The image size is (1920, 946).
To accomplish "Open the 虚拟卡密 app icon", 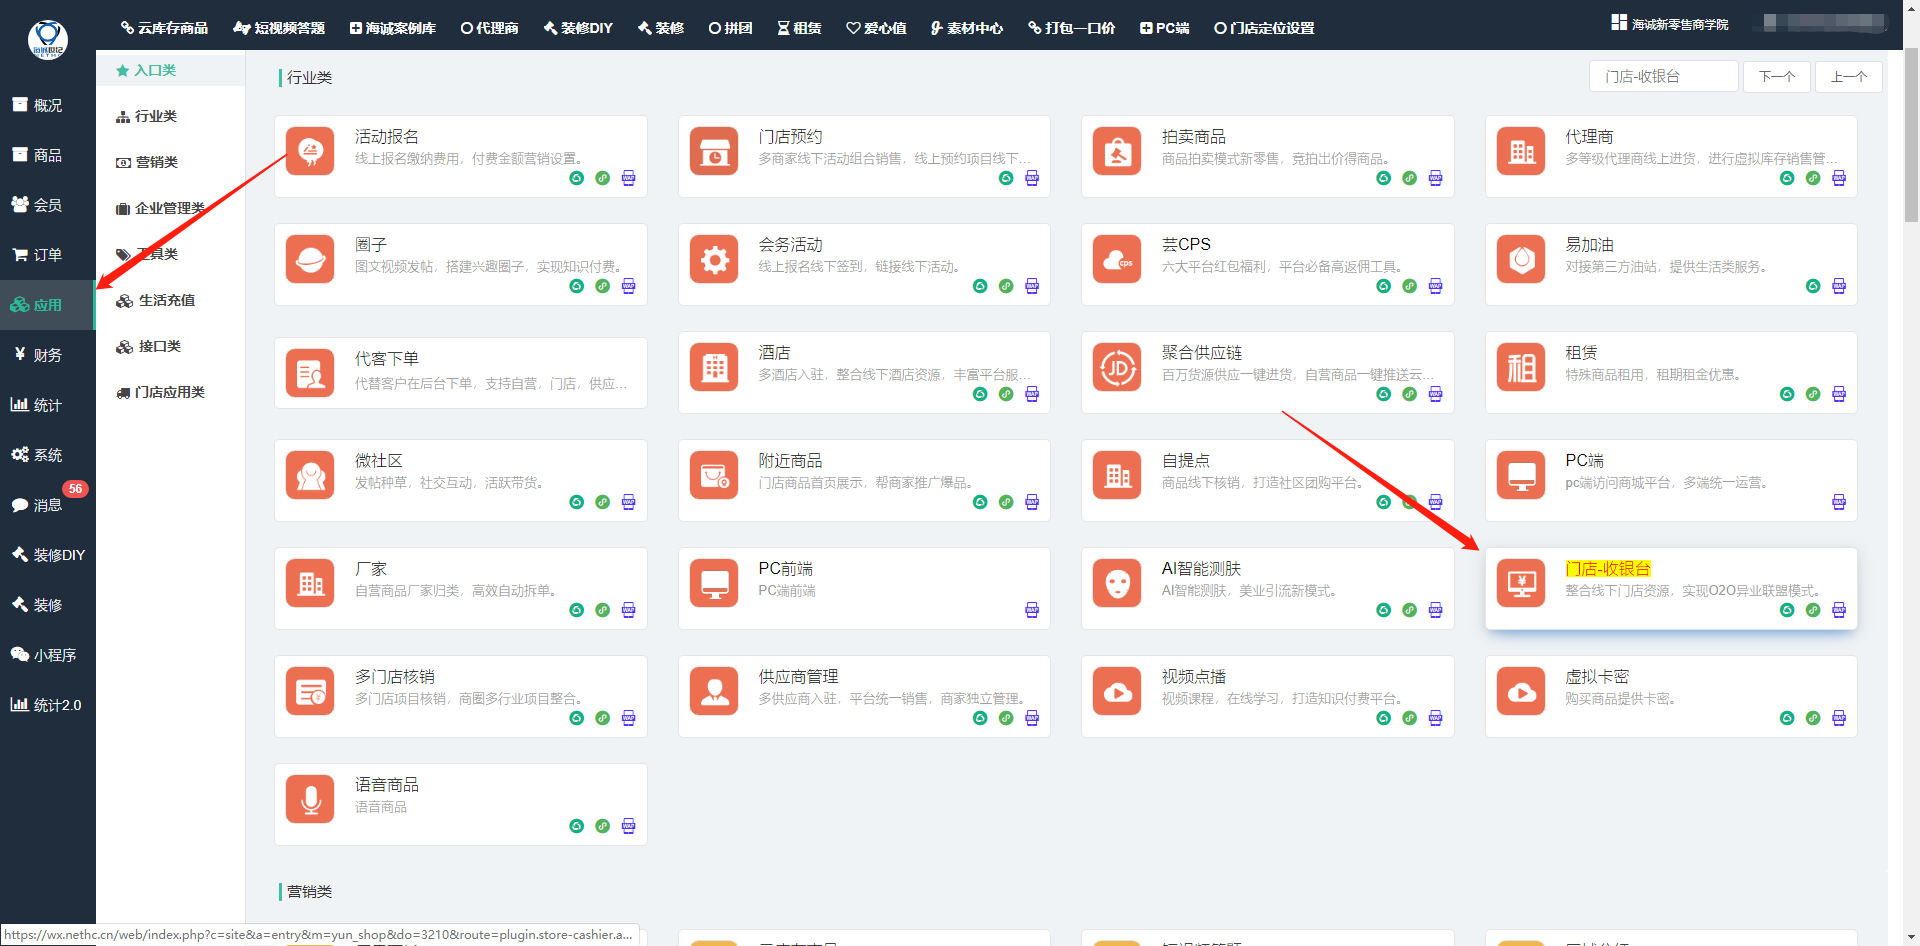I will pos(1521,691).
